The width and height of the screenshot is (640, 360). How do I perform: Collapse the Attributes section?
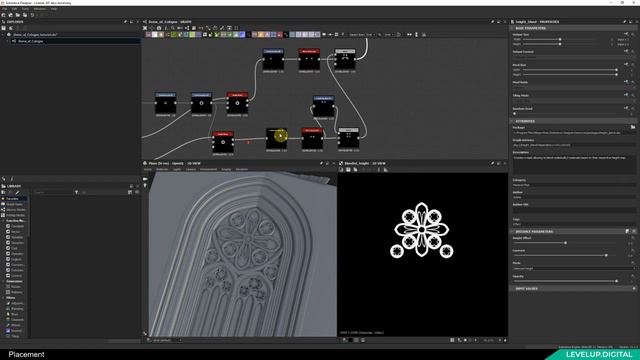pyautogui.click(x=512, y=121)
